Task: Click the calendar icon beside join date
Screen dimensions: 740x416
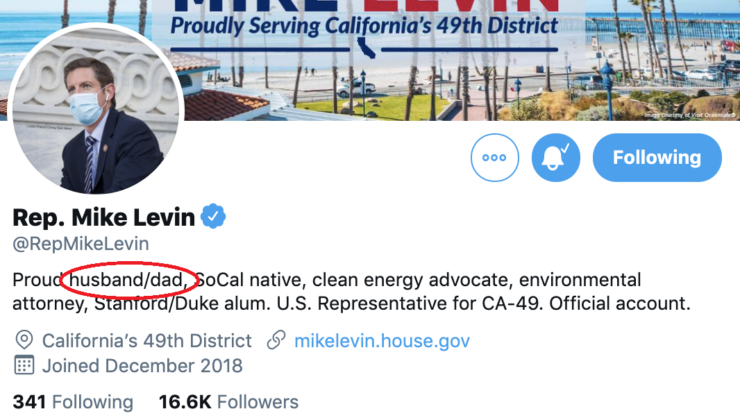Action: tap(24, 366)
